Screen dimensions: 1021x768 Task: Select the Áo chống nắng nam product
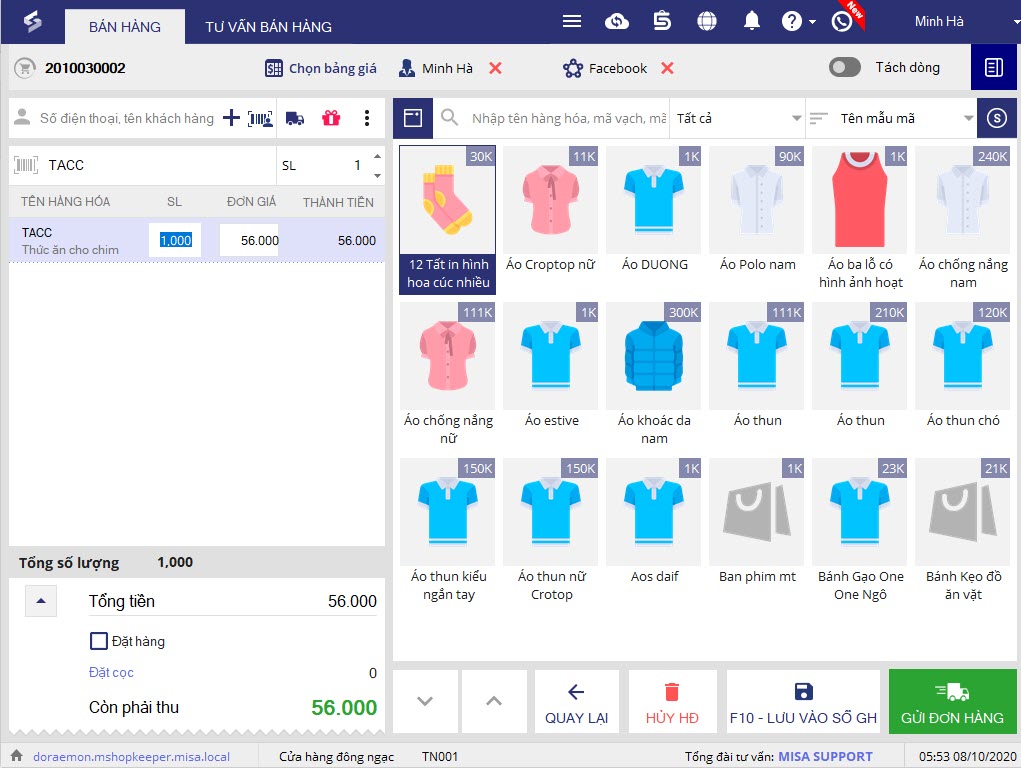pyautogui.click(x=962, y=220)
